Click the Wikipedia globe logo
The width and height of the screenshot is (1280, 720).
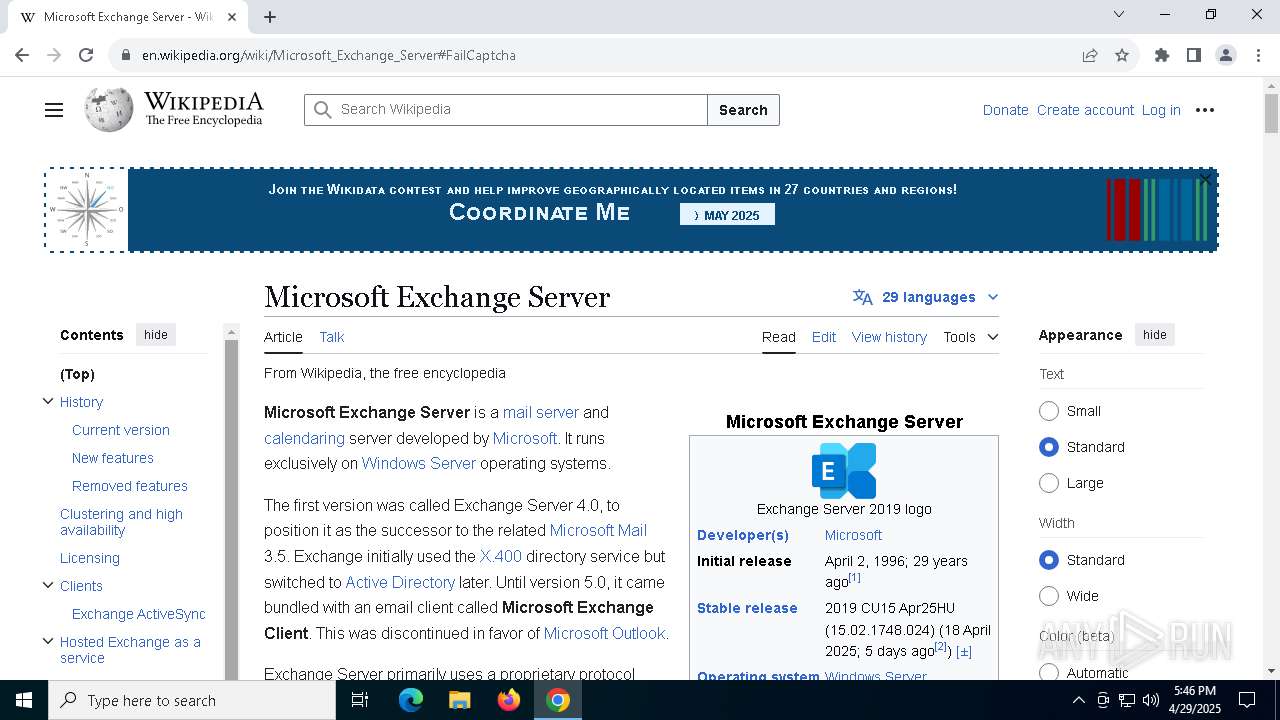(x=108, y=110)
